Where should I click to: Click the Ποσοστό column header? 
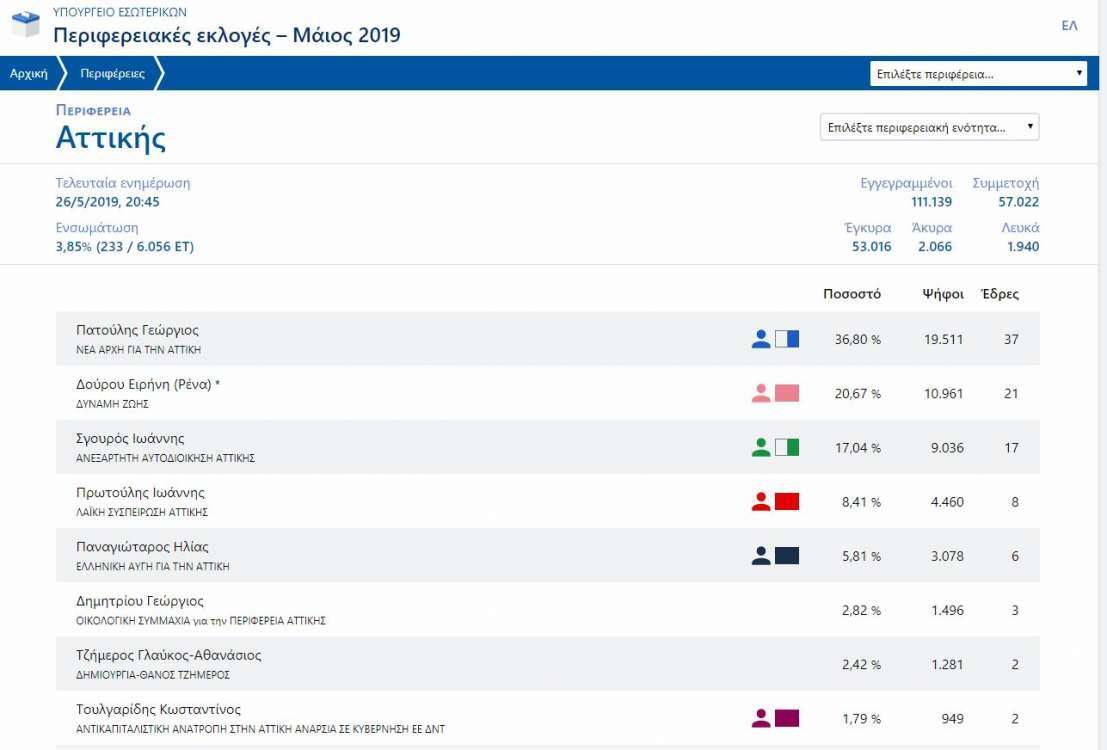tap(851, 294)
